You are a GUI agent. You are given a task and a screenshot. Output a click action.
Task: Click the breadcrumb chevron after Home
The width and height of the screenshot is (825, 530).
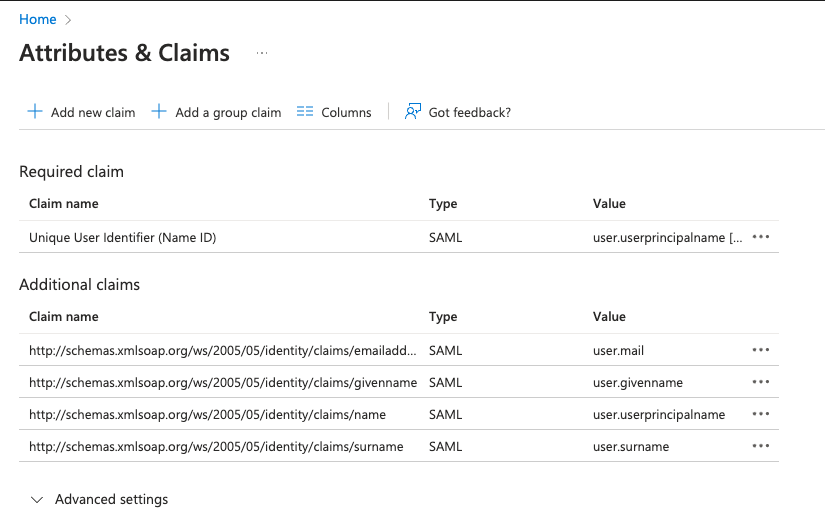pos(68,20)
